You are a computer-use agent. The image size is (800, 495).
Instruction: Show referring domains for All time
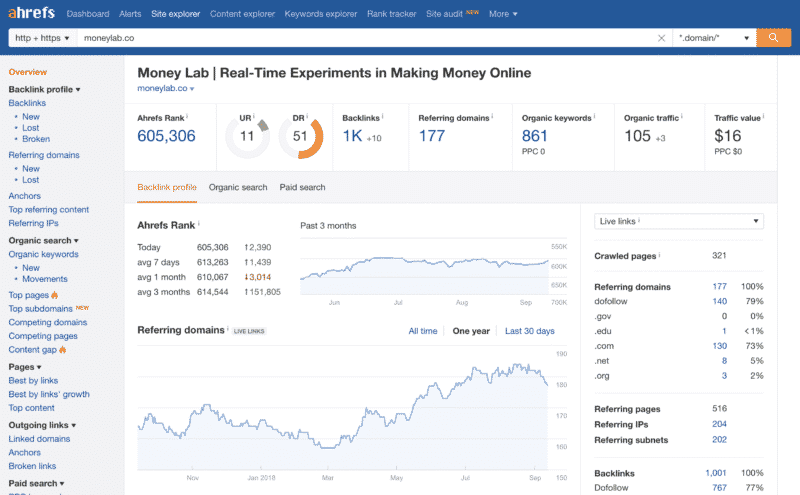[x=423, y=331]
